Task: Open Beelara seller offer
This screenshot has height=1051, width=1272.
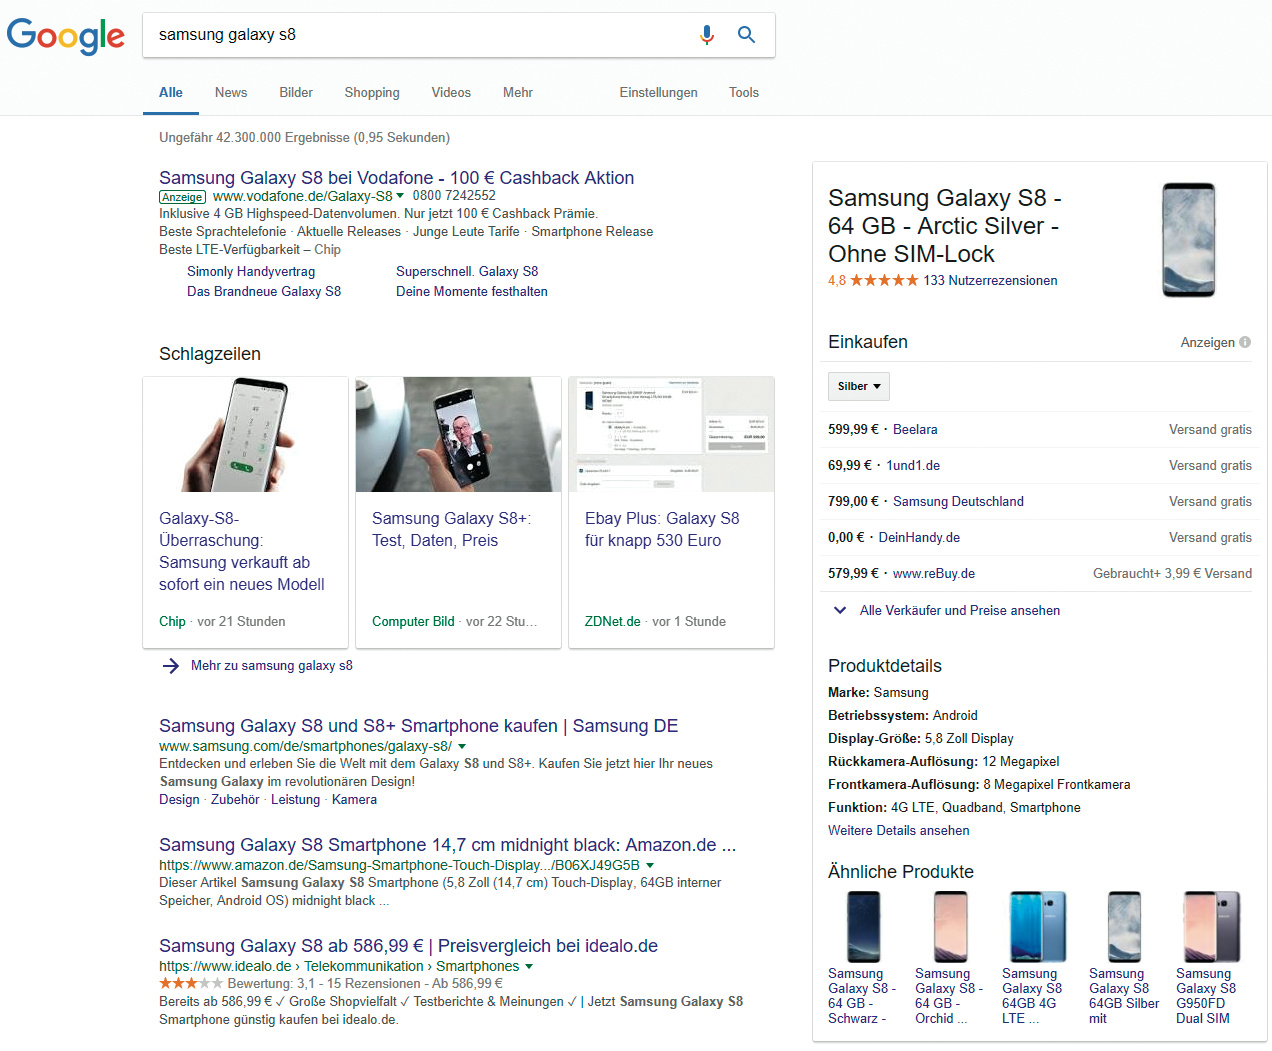Action: tap(915, 429)
